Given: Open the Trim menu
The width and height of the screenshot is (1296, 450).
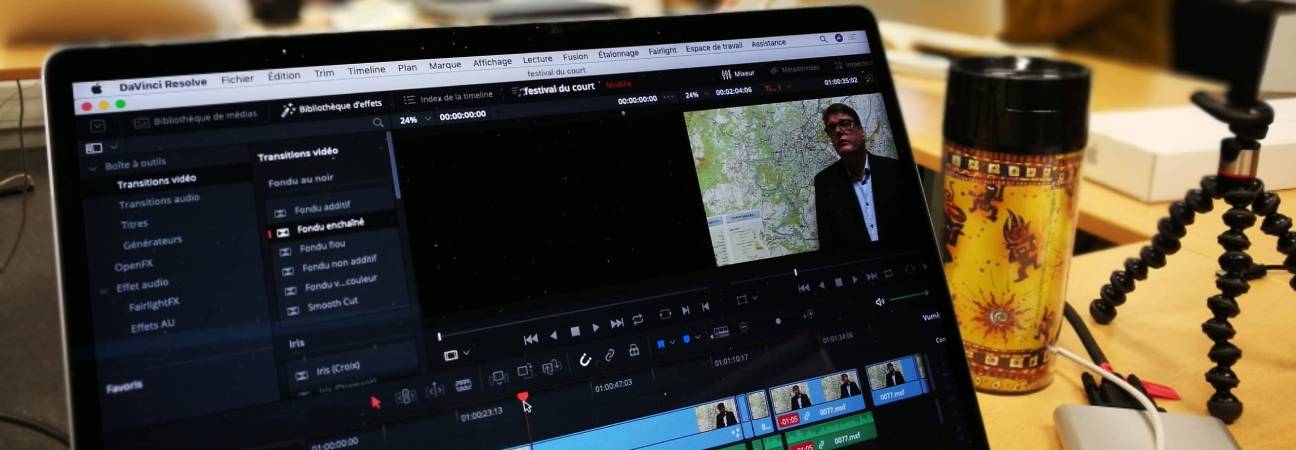Looking at the screenshot, I should click(323, 72).
